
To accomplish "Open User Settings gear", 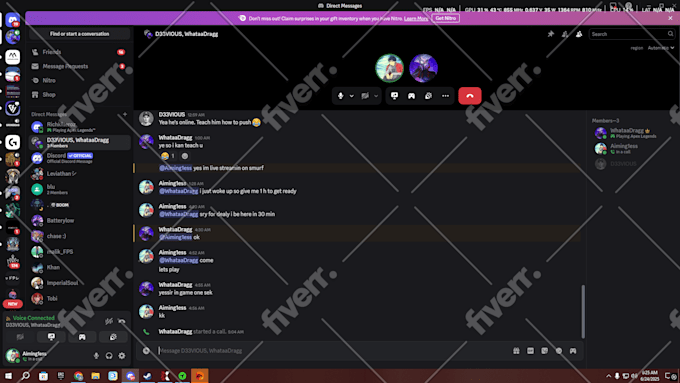I will (x=122, y=356).
